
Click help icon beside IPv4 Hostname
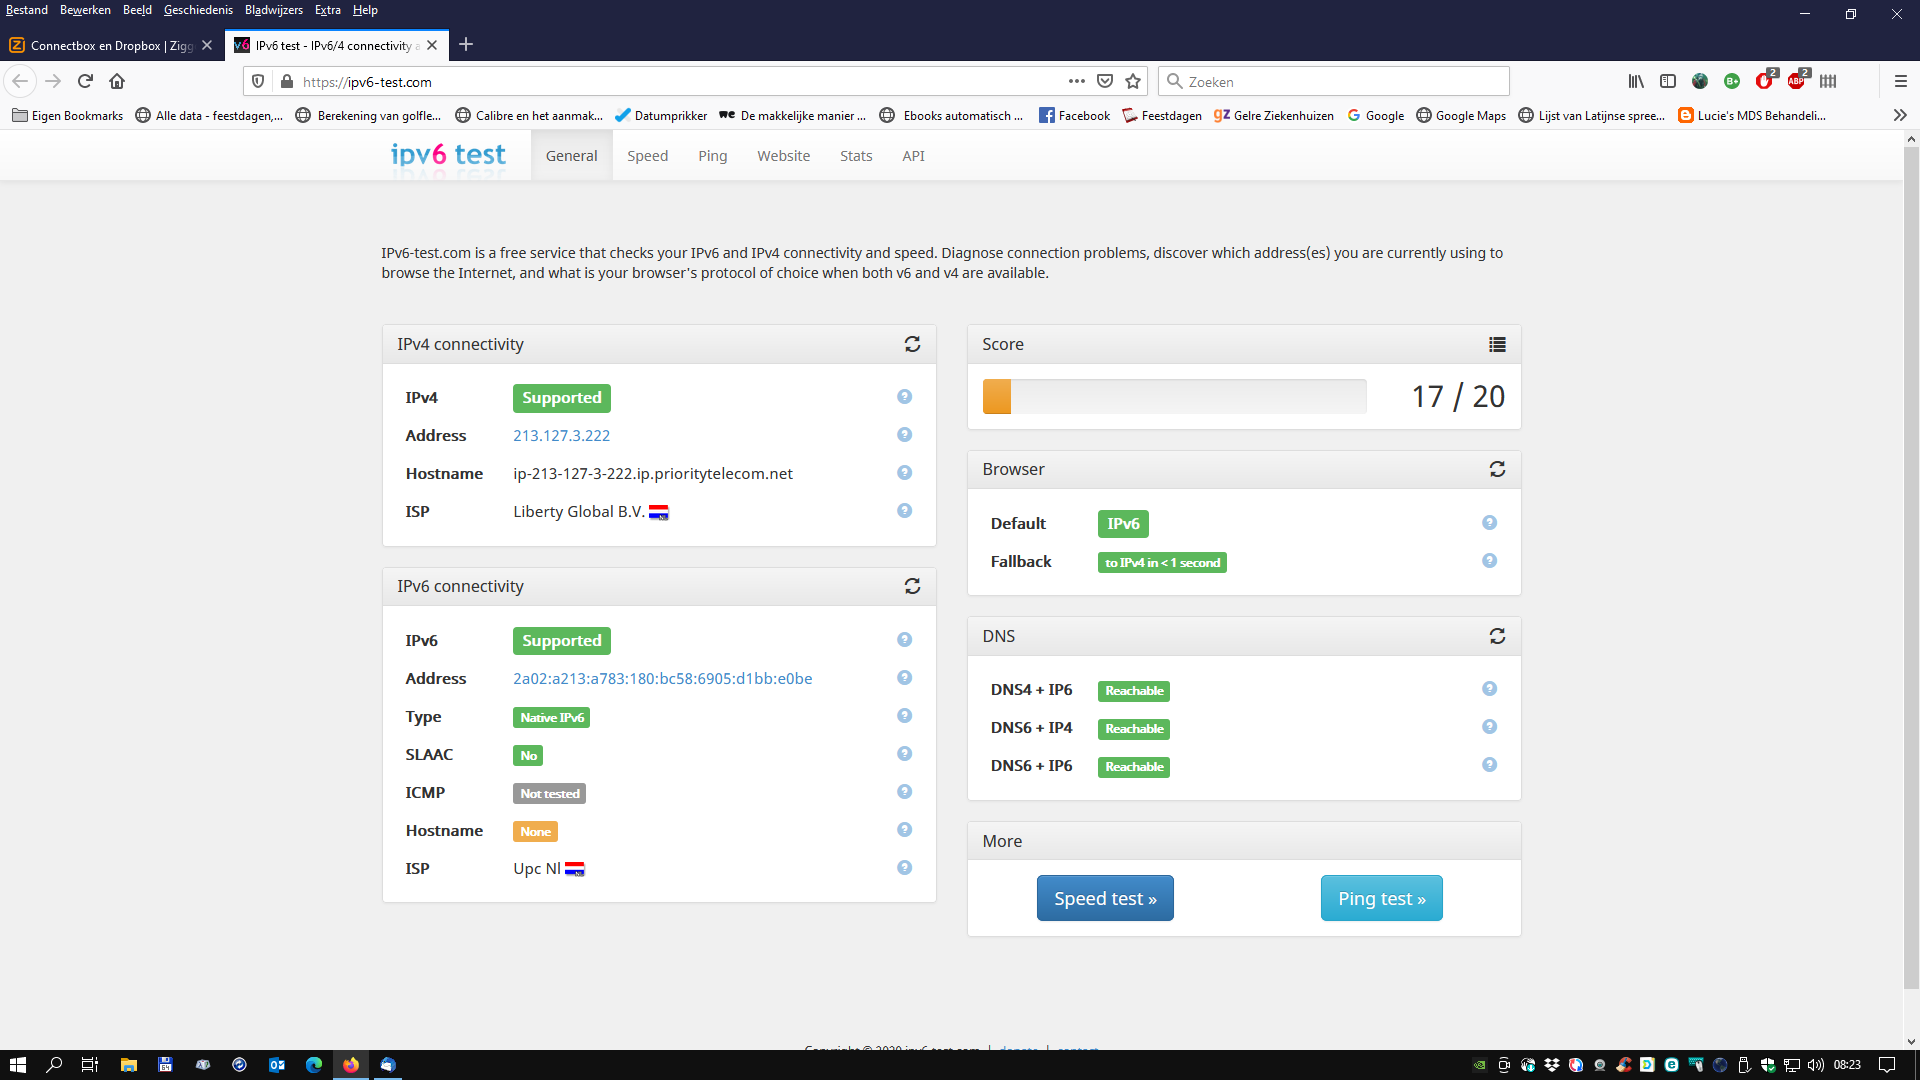(904, 473)
